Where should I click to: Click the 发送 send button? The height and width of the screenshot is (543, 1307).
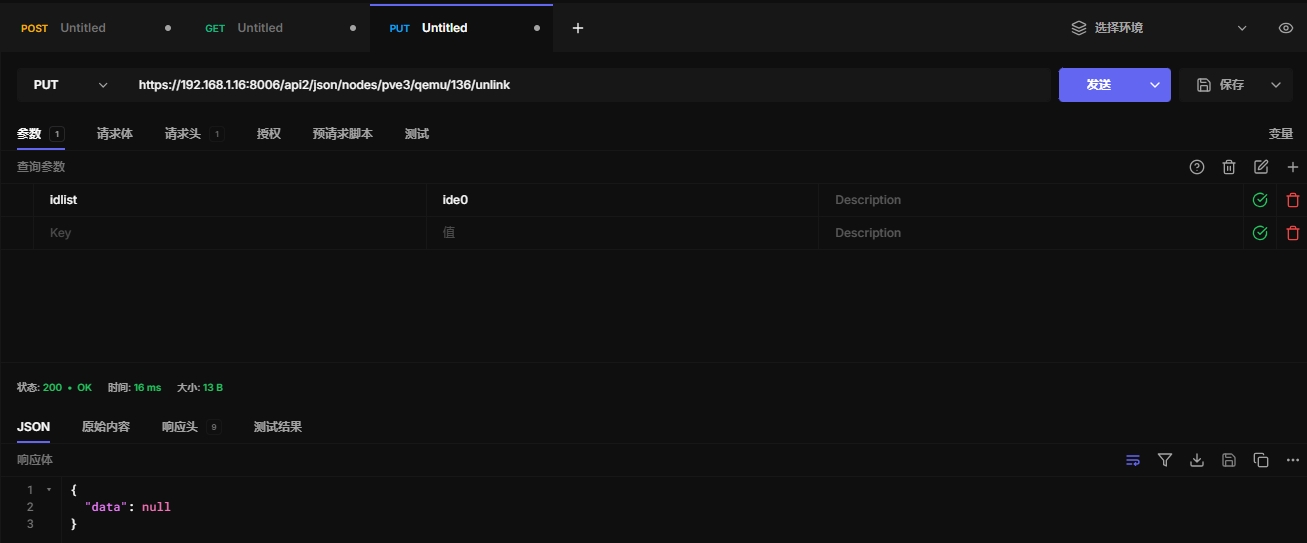pyautogui.click(x=1099, y=85)
